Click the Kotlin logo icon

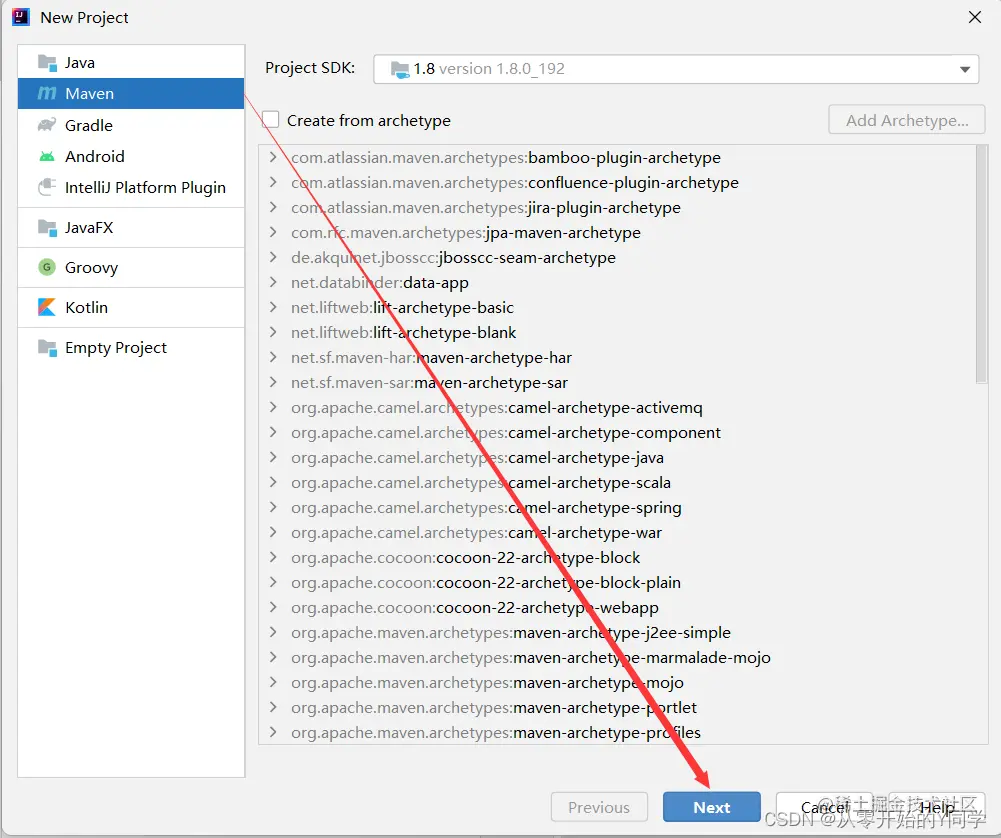pyautogui.click(x=47, y=307)
